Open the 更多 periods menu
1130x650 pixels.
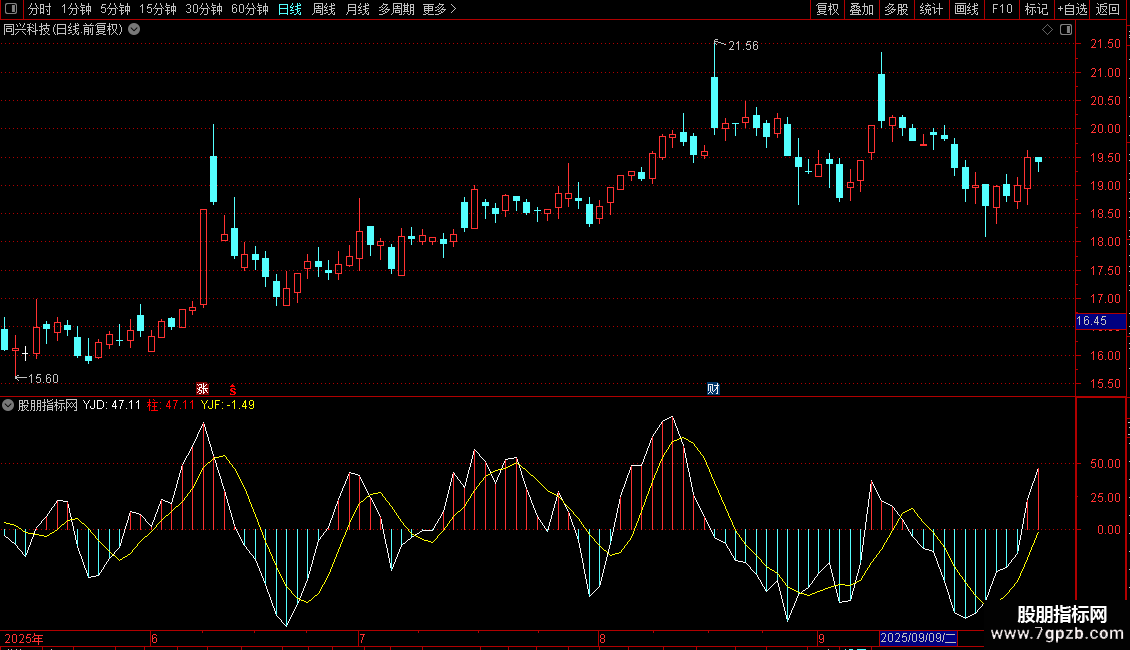point(439,9)
